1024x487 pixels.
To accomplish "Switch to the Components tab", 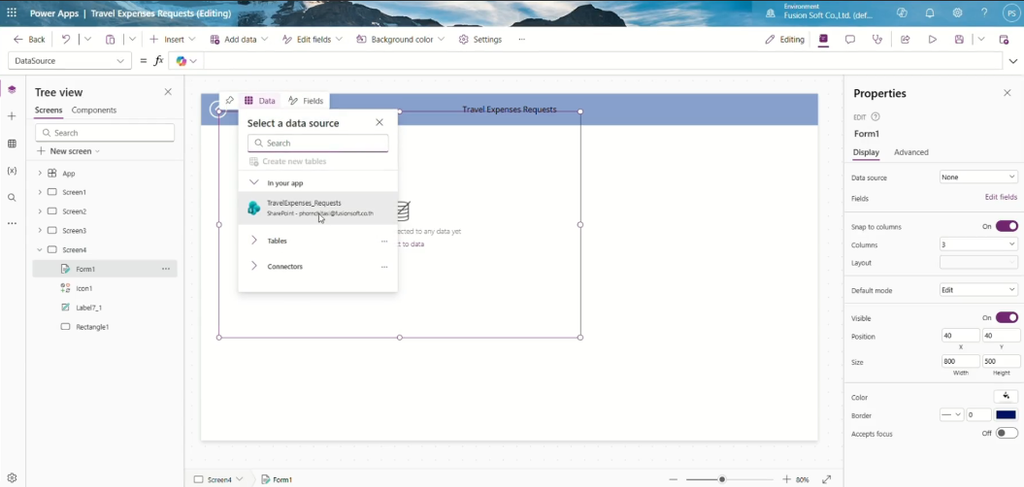I will tap(94, 110).
